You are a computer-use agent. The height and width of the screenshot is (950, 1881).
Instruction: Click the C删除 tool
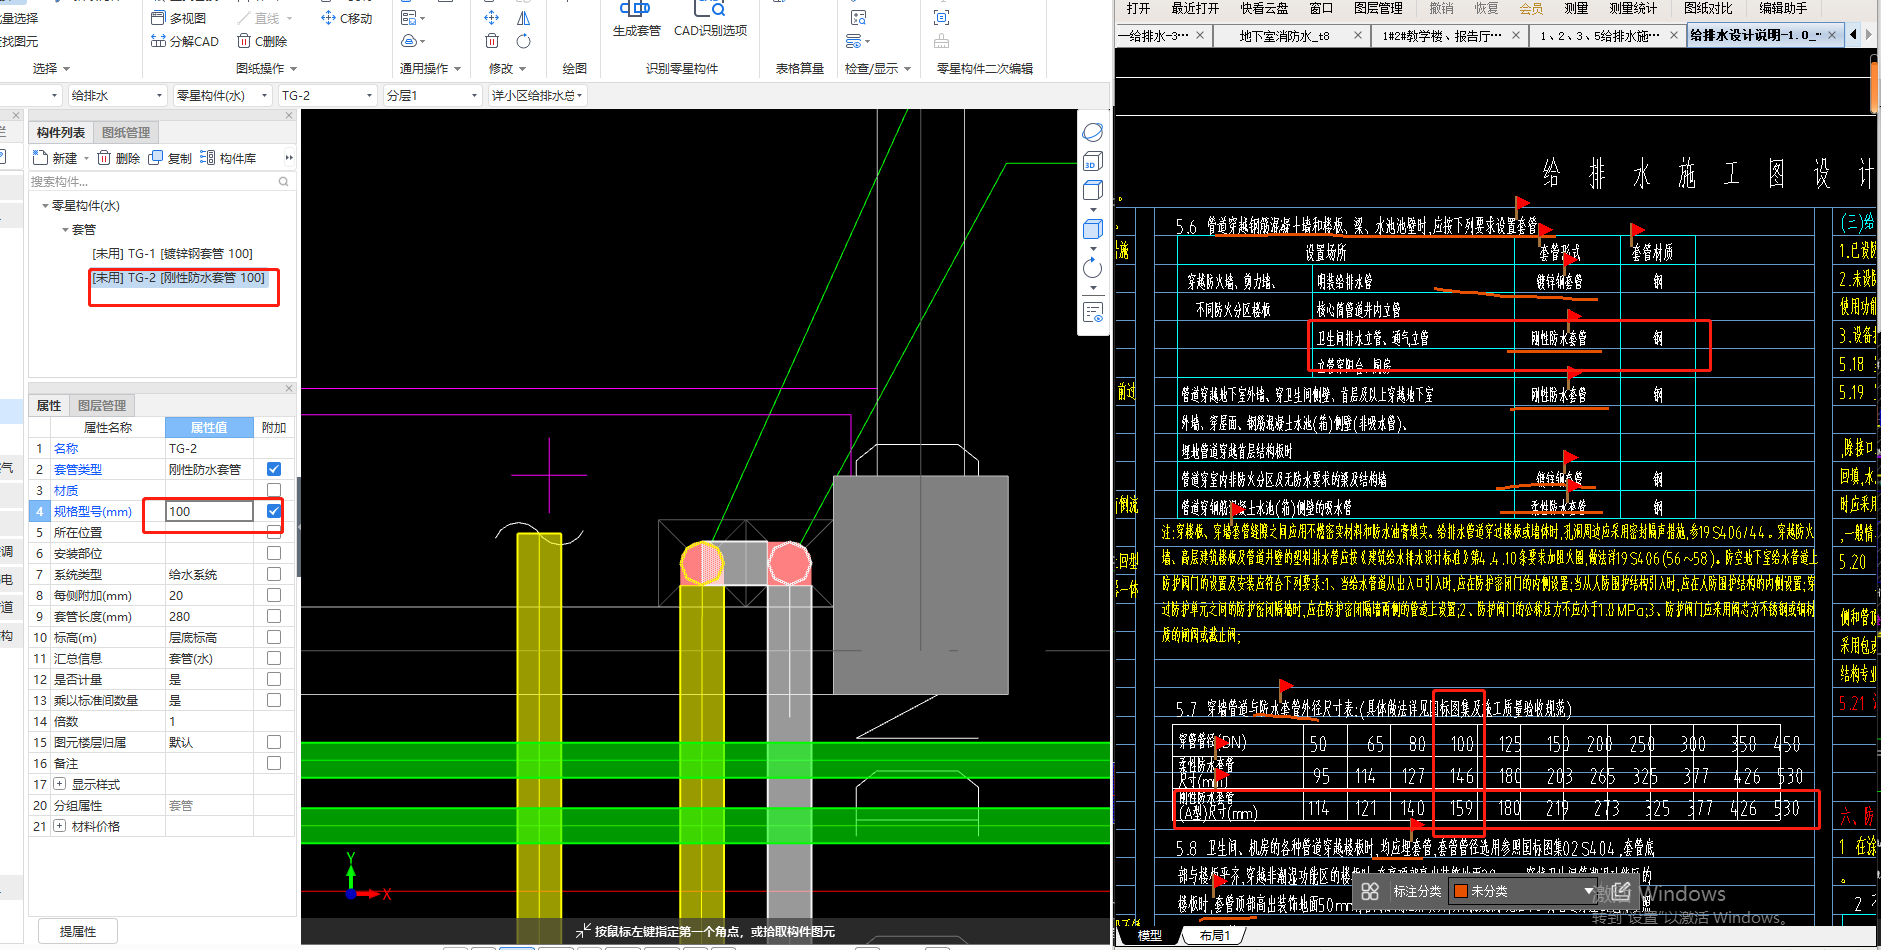[262, 41]
